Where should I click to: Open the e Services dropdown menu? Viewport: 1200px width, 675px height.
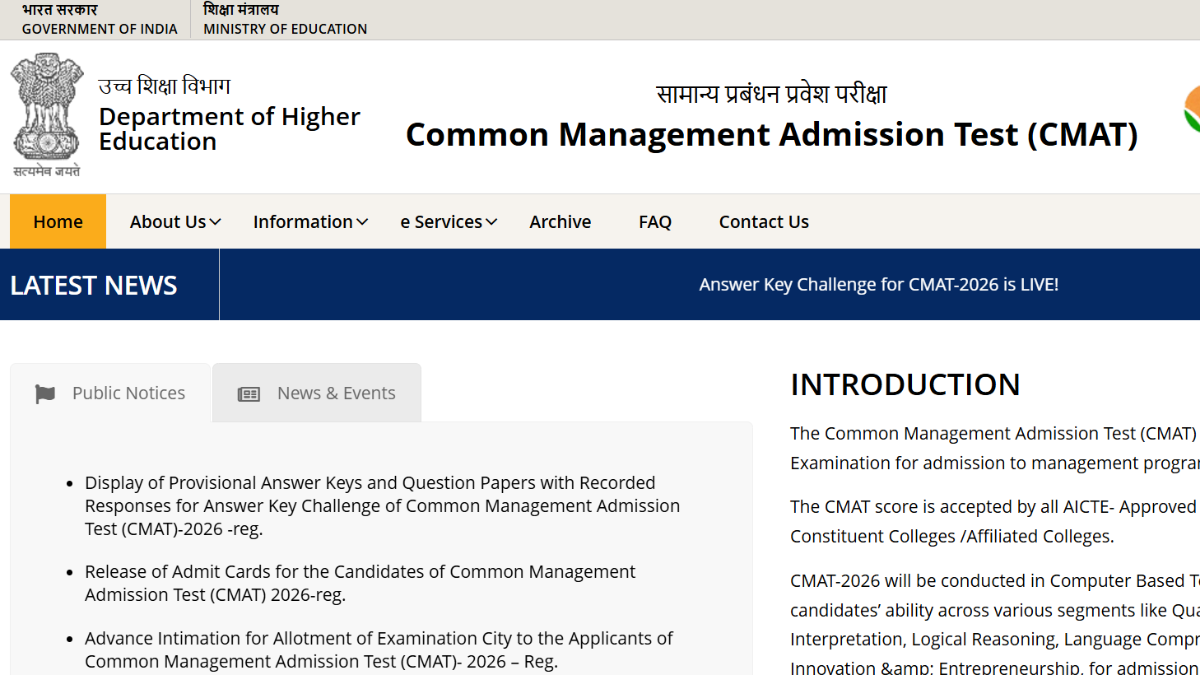click(448, 222)
